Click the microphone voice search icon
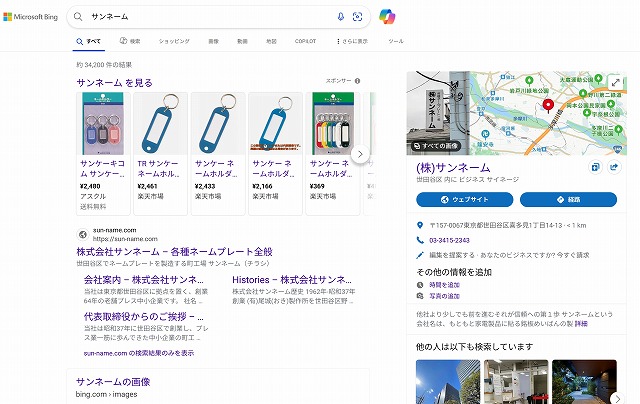640x404 pixels. pos(340,17)
